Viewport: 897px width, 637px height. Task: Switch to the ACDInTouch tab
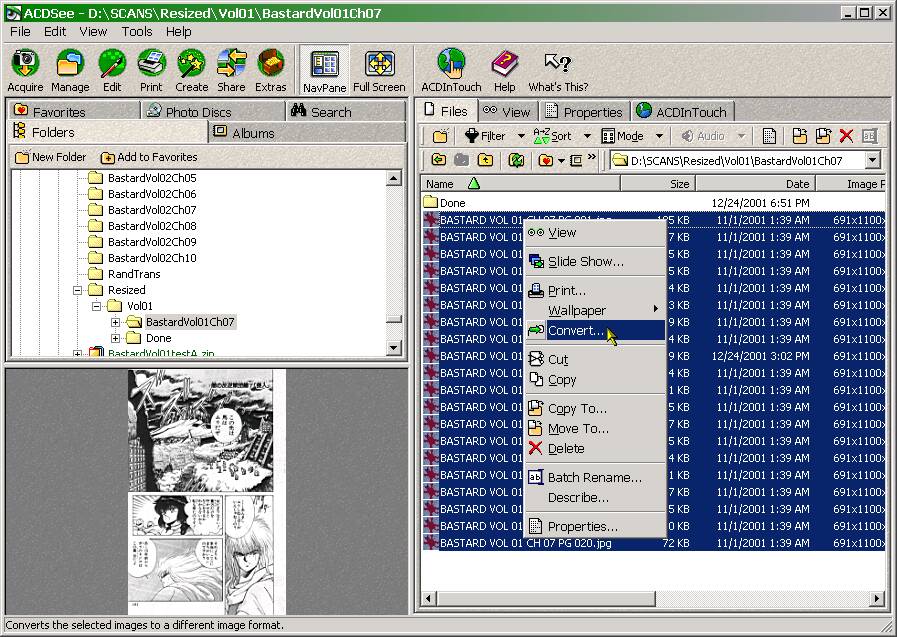tap(682, 112)
